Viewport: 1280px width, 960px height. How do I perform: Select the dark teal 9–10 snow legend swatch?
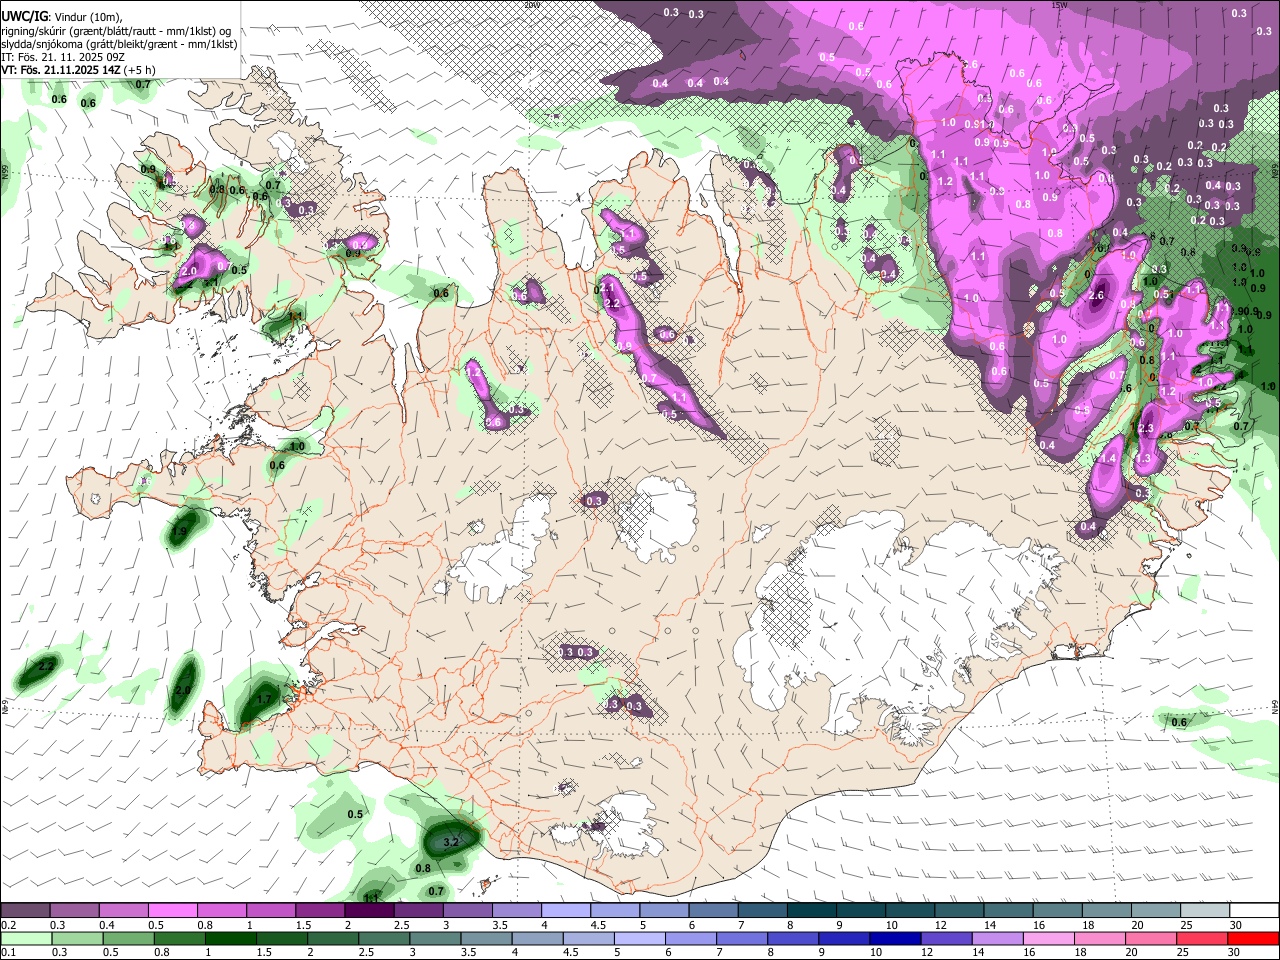[860, 911]
